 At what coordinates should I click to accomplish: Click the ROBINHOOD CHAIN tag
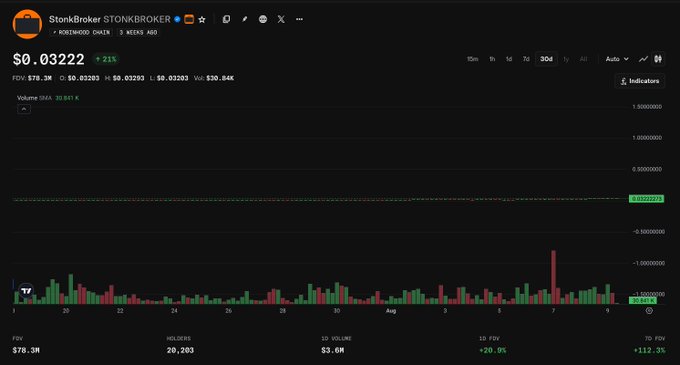click(x=81, y=33)
